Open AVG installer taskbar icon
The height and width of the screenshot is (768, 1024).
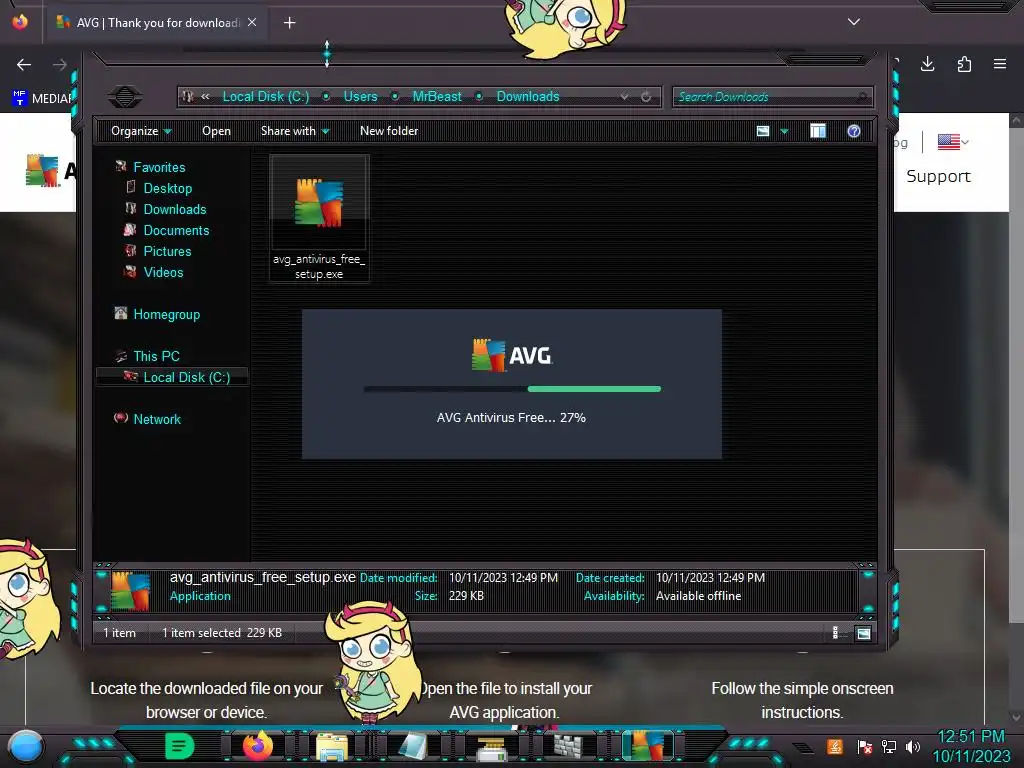pyautogui.click(x=647, y=746)
